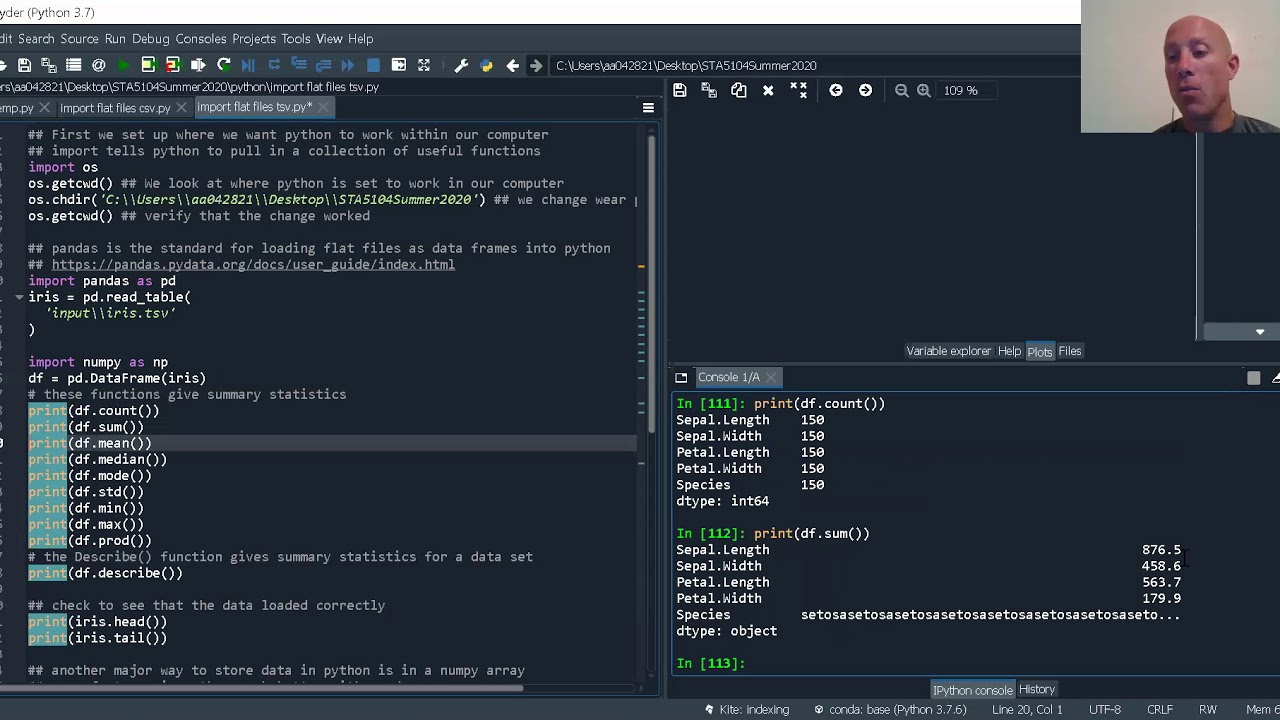Run the file with the green play icon
1280x720 pixels.
pyautogui.click(x=123, y=66)
